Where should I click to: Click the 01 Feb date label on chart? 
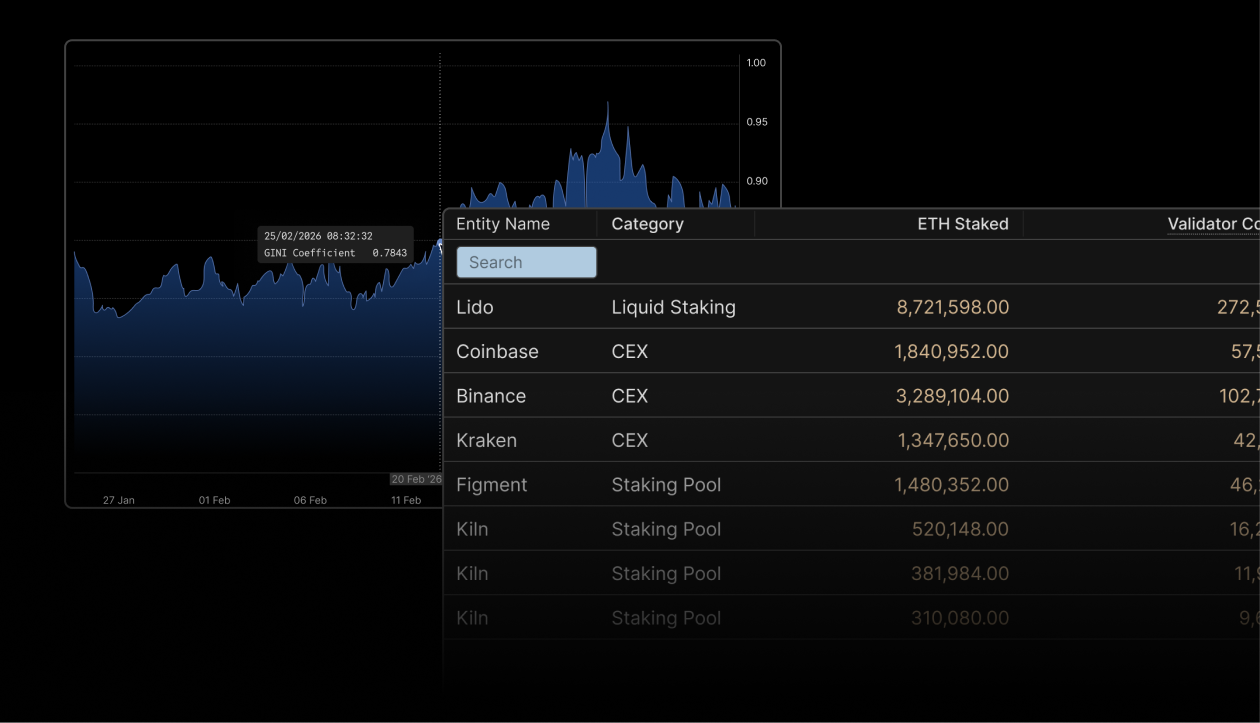point(214,500)
